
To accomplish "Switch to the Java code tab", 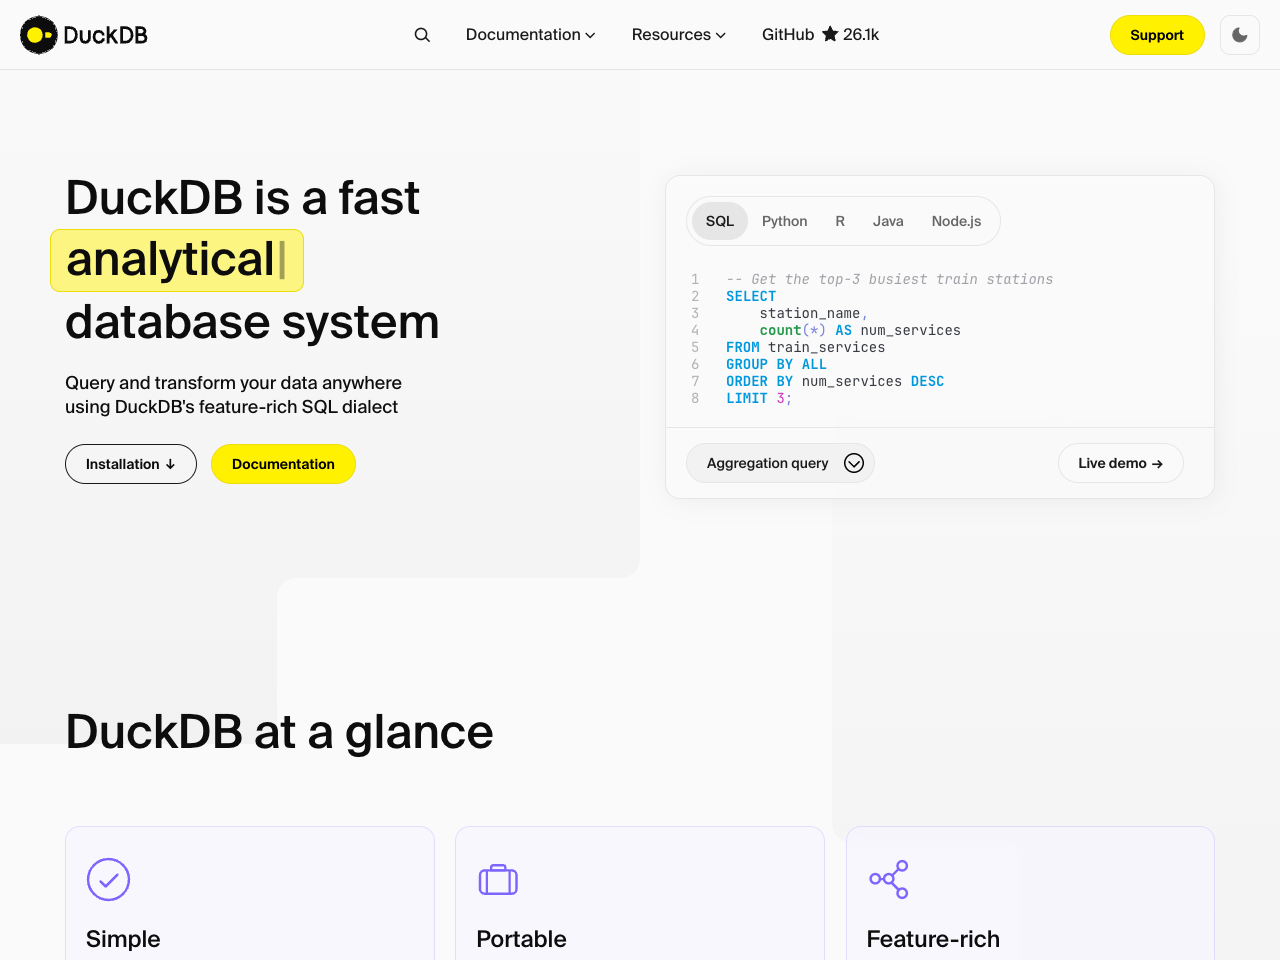I will (888, 221).
